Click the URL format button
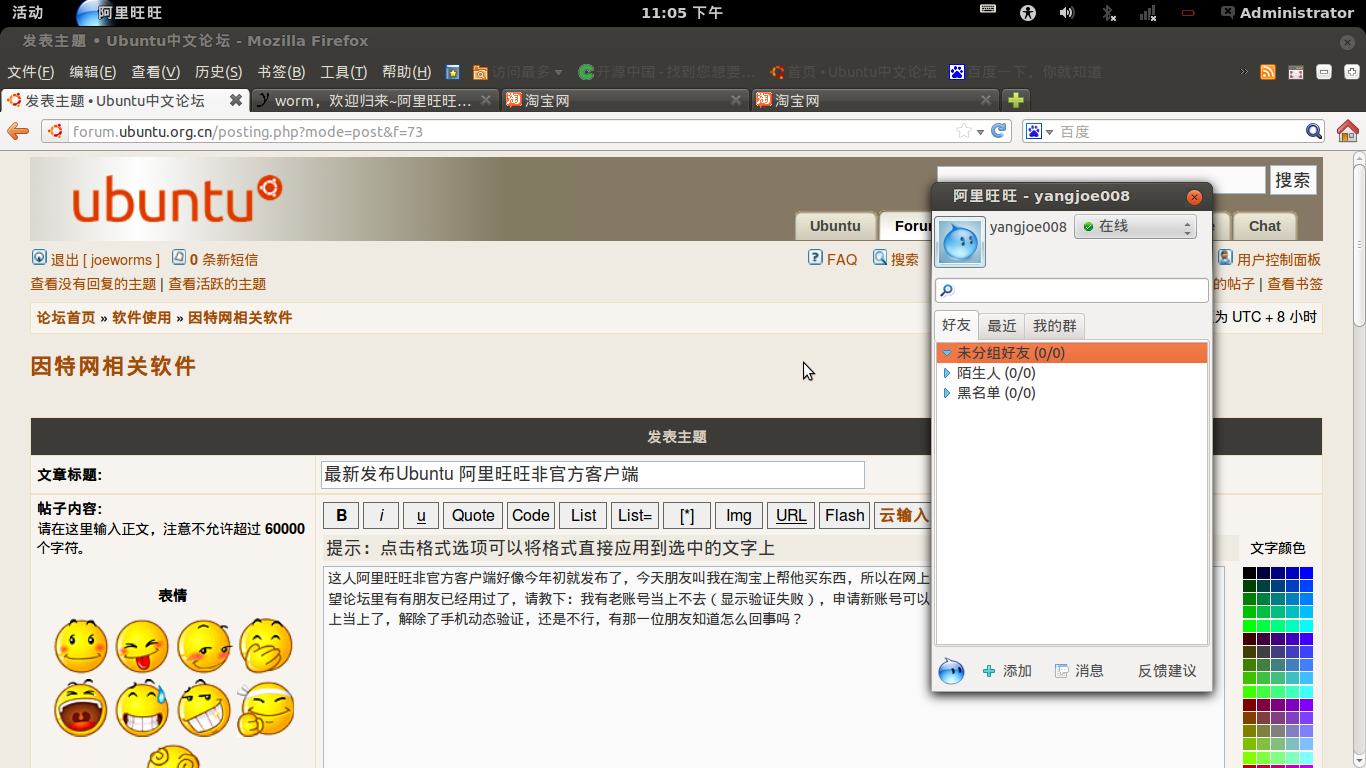The width and height of the screenshot is (1366, 768). pyautogui.click(x=791, y=515)
